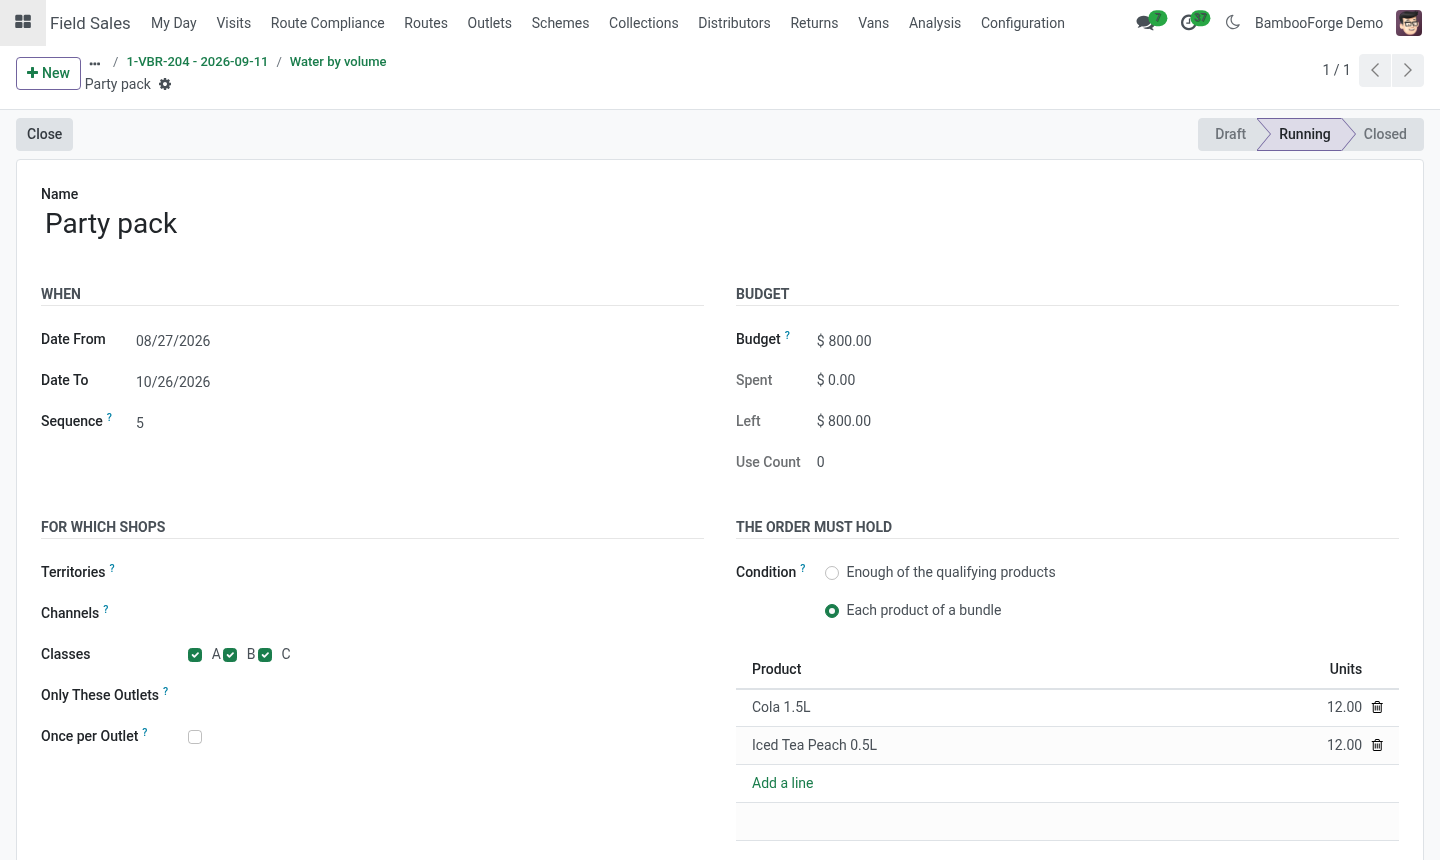
Task: Set the status to Draft
Action: click(1230, 134)
